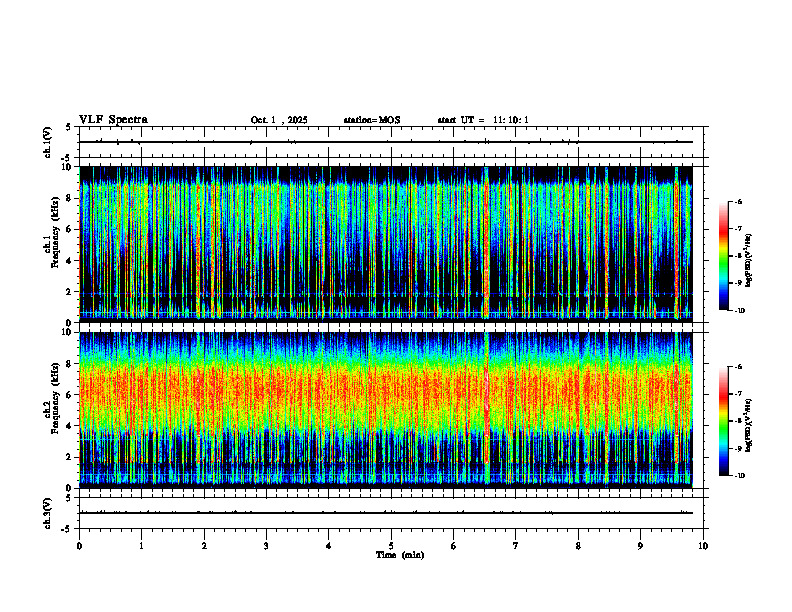Click time axis tick label "2"
The width and height of the screenshot is (792, 612).
[204, 546]
